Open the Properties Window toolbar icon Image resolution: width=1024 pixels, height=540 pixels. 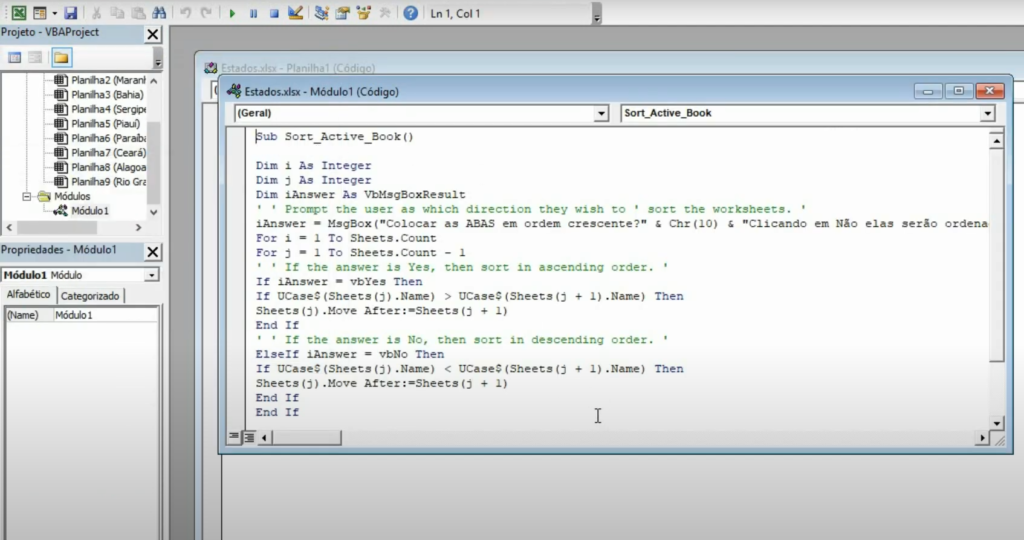[x=342, y=12]
